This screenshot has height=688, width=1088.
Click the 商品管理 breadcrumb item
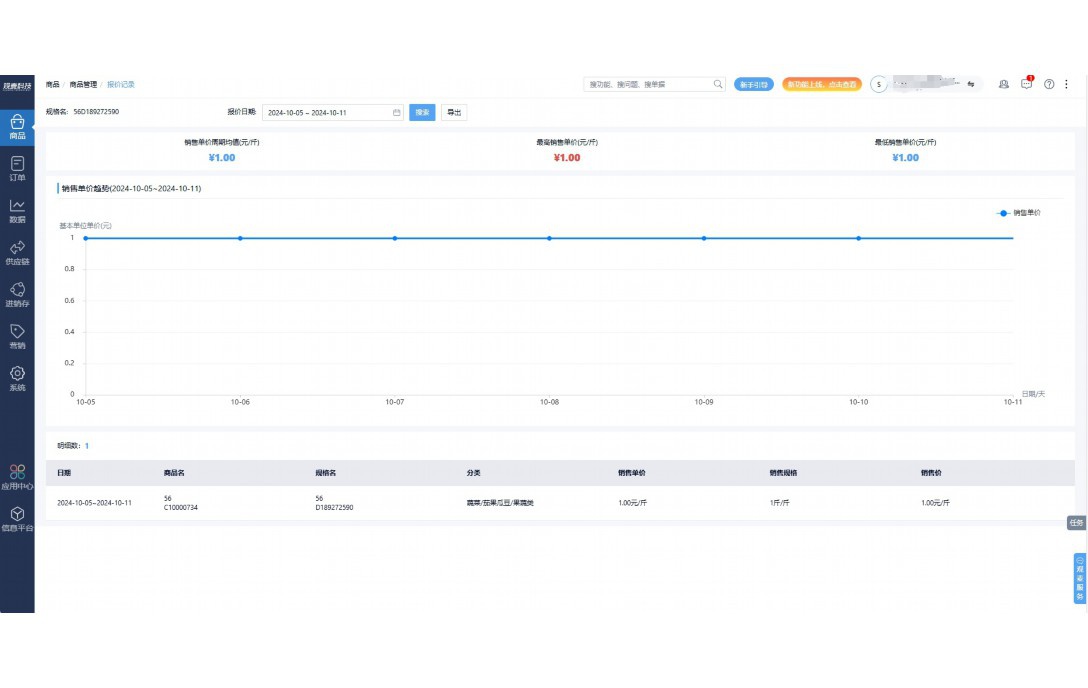click(x=83, y=85)
